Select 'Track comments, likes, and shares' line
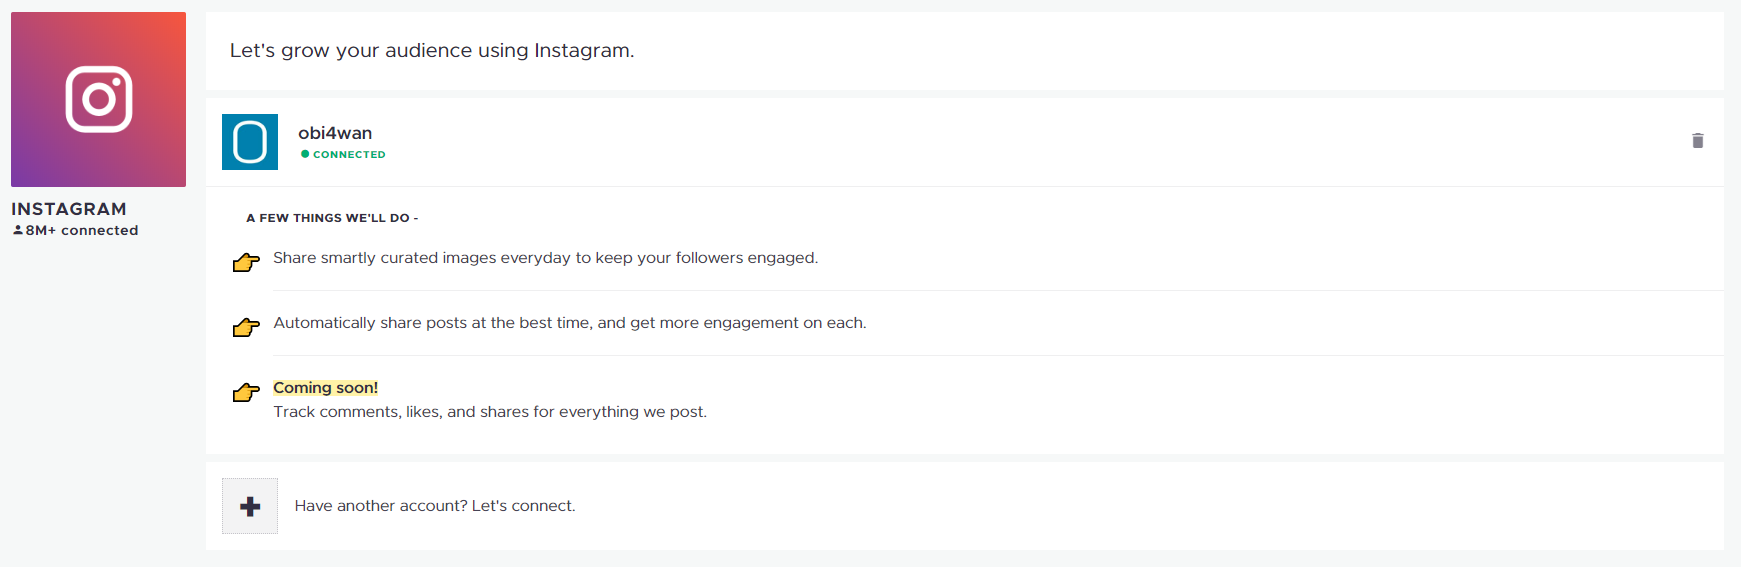Viewport: 1741px width, 567px height. 490,412
